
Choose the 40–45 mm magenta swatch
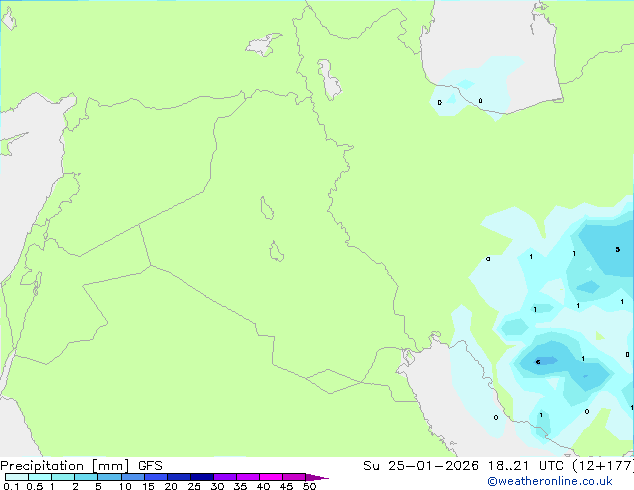271,477
